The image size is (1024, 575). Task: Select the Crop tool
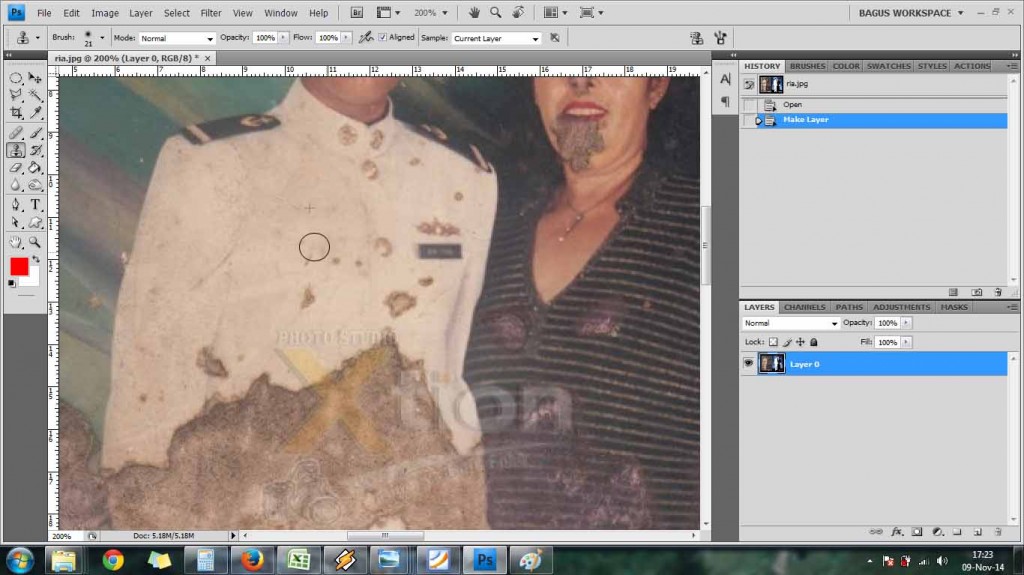(16, 112)
